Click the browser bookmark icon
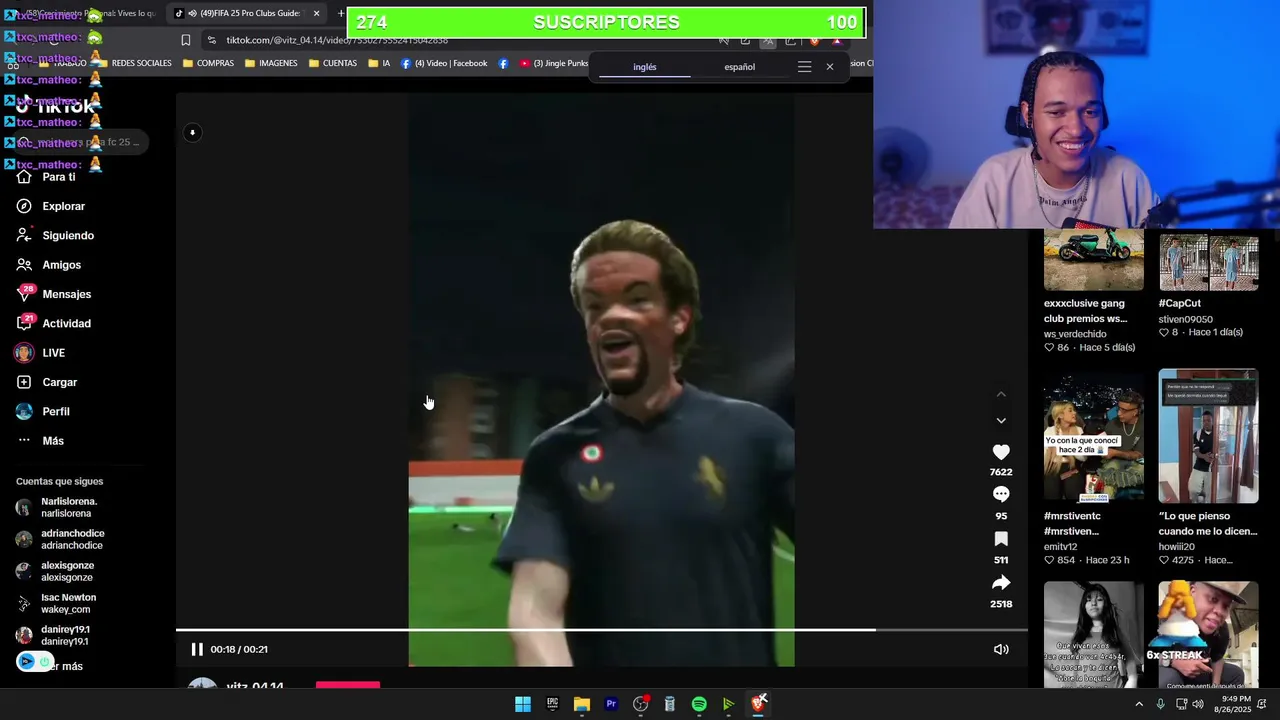 [186, 40]
